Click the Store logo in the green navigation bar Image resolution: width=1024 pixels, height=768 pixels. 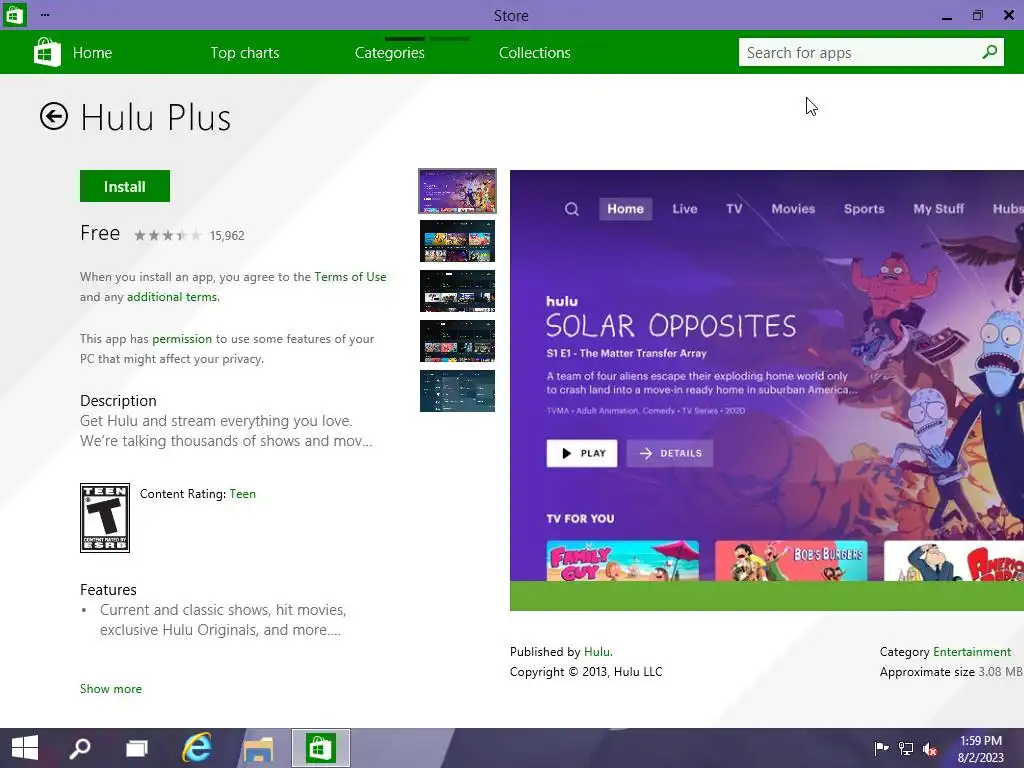[x=47, y=52]
